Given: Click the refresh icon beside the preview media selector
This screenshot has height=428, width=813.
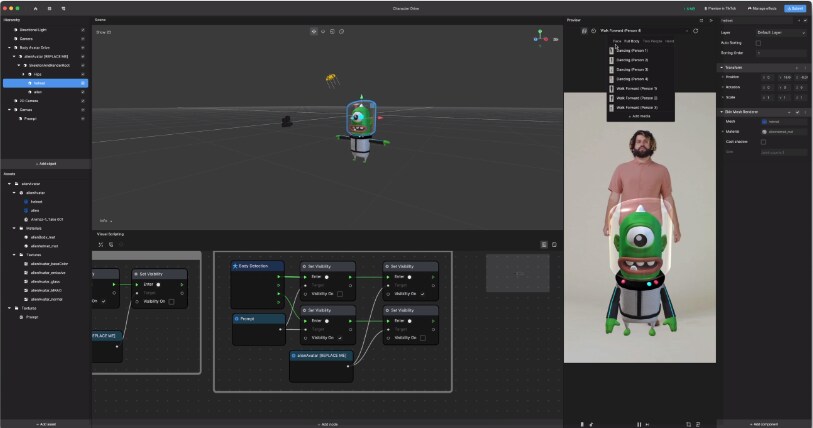Looking at the screenshot, I should [x=695, y=31].
